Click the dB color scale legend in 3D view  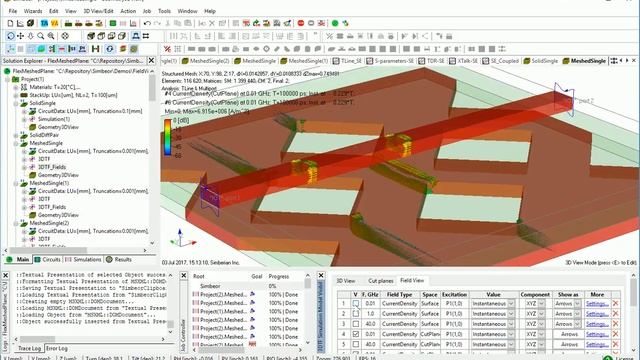pyautogui.click(x=167, y=137)
